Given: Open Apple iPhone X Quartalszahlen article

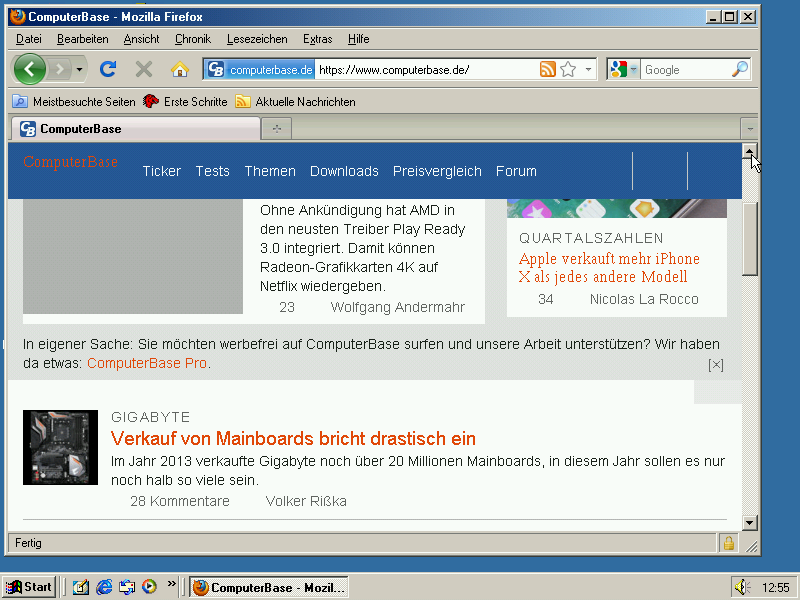Looking at the screenshot, I should [609, 267].
